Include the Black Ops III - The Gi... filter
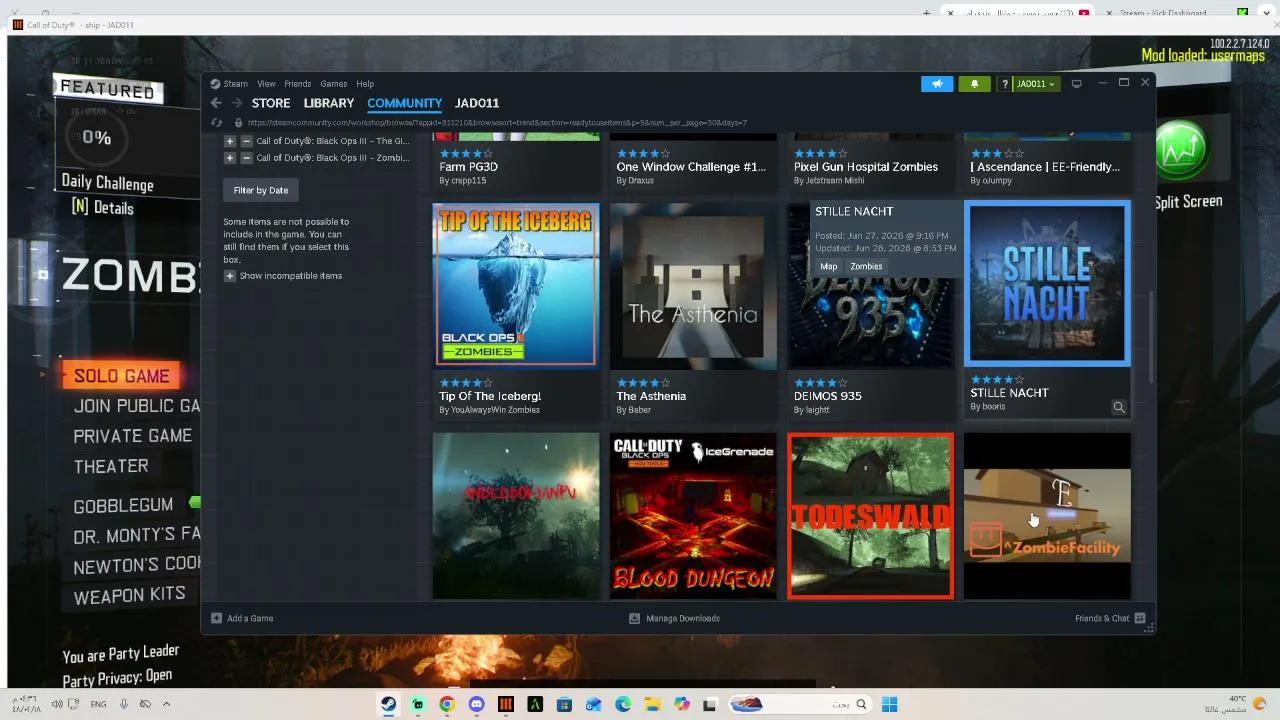 click(230, 141)
